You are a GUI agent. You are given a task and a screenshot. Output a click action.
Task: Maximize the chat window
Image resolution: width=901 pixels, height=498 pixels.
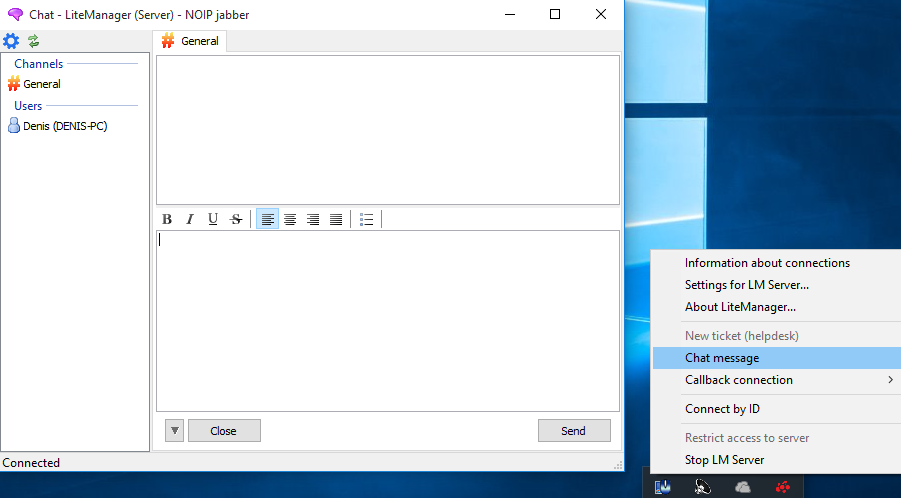click(x=555, y=14)
